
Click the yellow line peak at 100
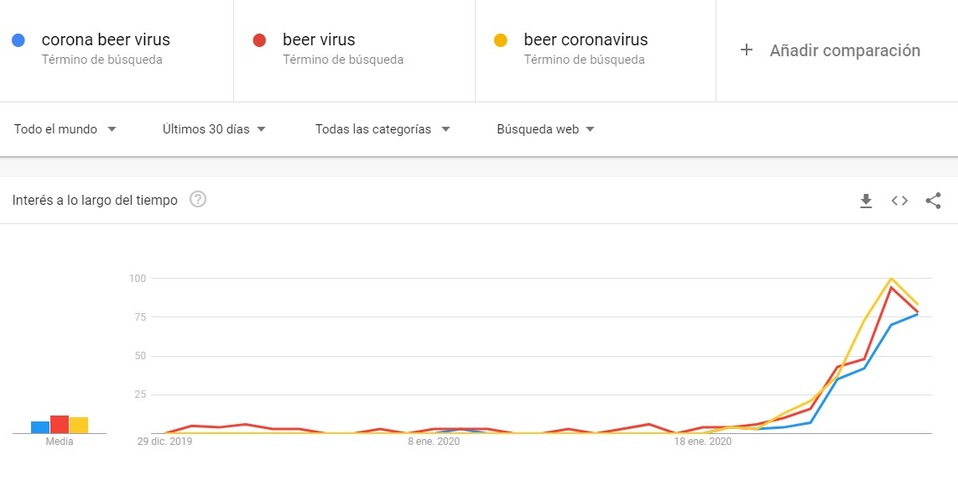[891, 279]
